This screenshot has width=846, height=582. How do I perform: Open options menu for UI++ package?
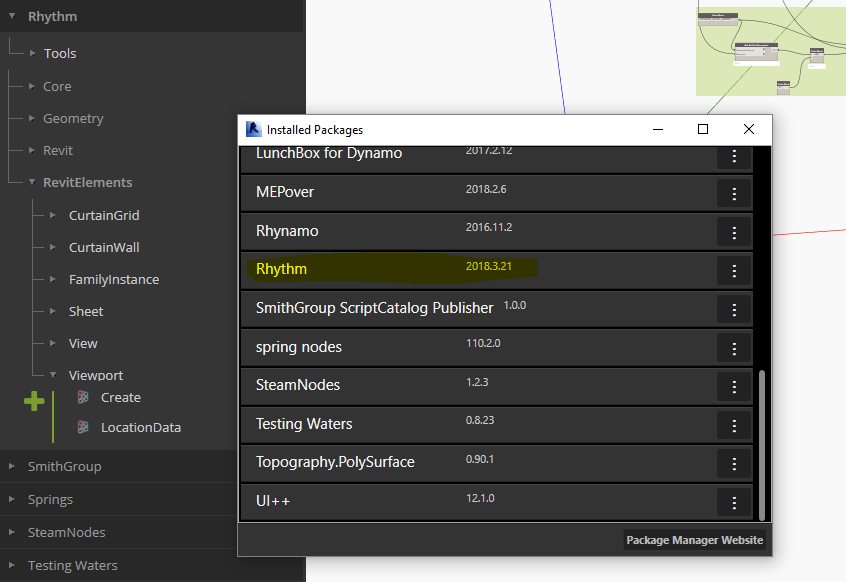click(734, 503)
